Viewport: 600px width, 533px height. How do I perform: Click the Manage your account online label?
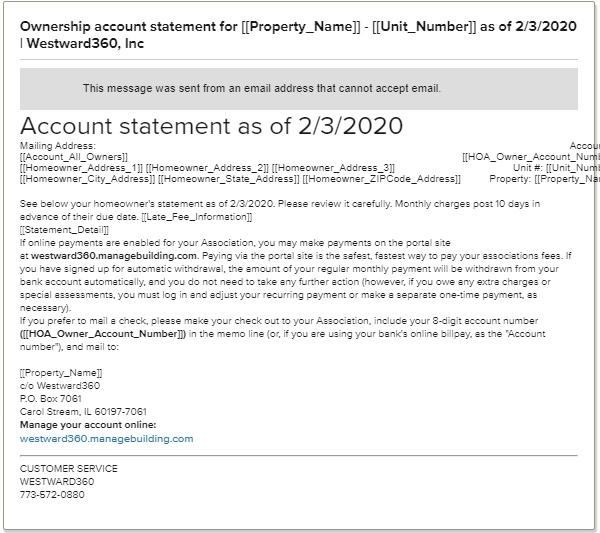[x=88, y=425]
